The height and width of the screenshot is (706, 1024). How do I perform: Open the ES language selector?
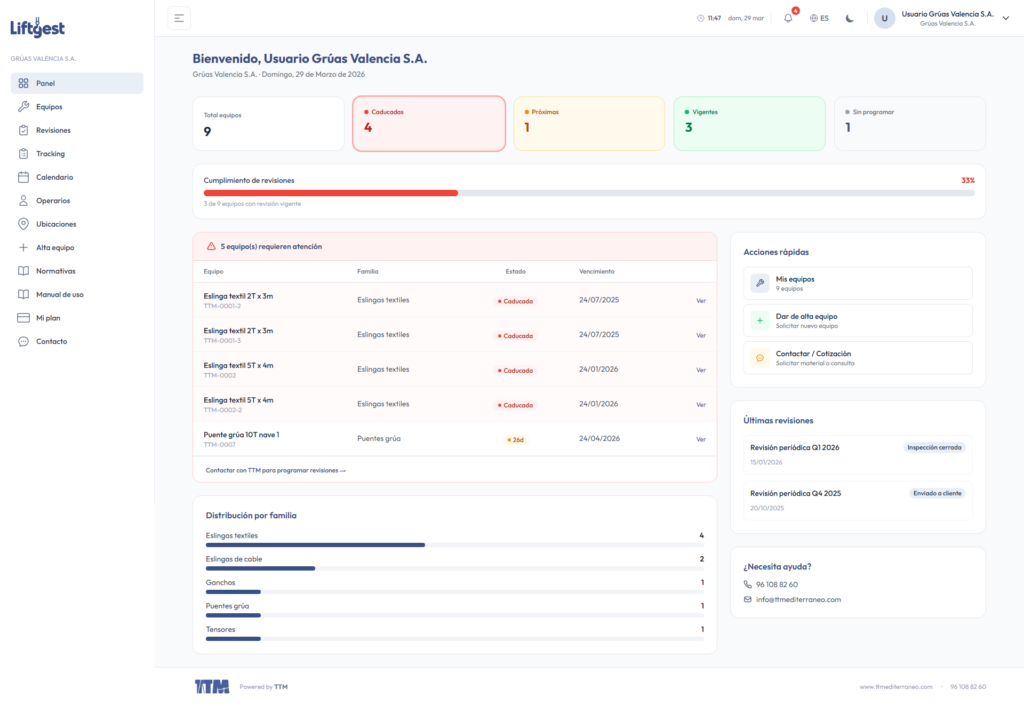pos(819,18)
